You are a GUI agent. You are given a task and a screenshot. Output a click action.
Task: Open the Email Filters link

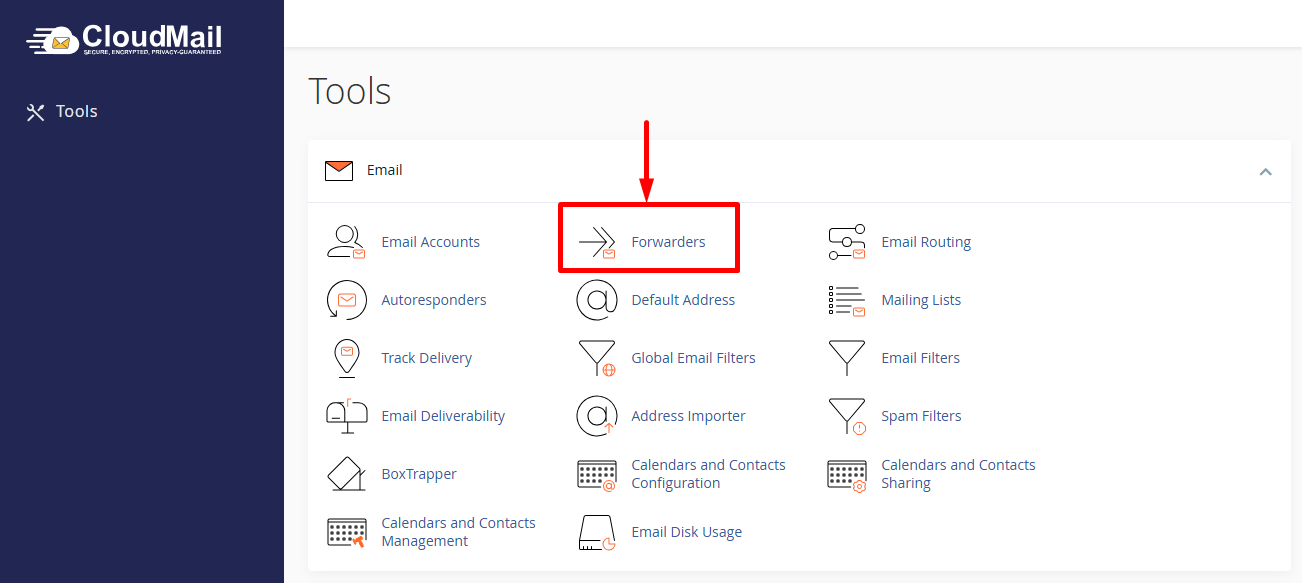pyautogui.click(x=920, y=358)
